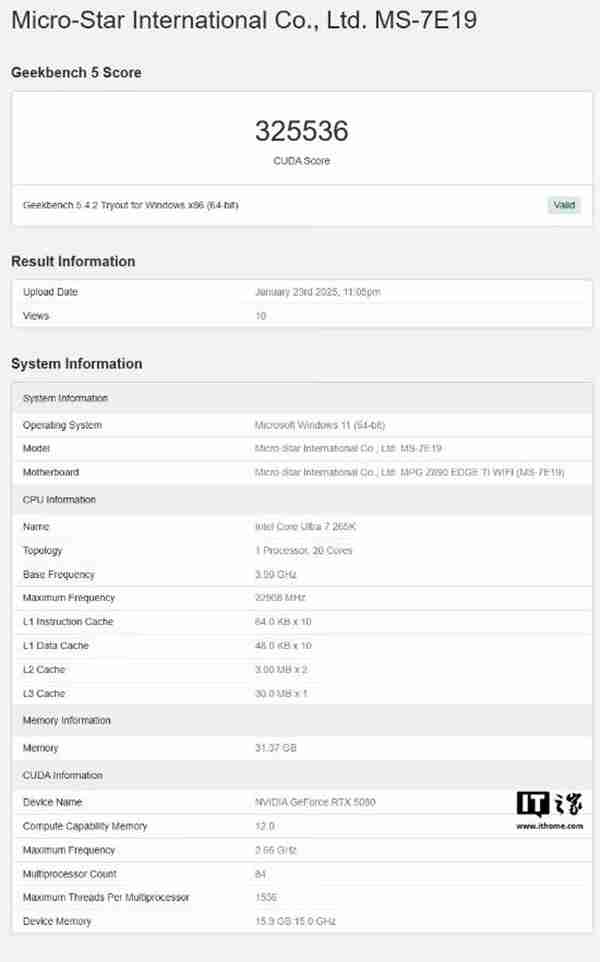
Task: Click the Geekbench 5 Score heading
Action: (75, 72)
